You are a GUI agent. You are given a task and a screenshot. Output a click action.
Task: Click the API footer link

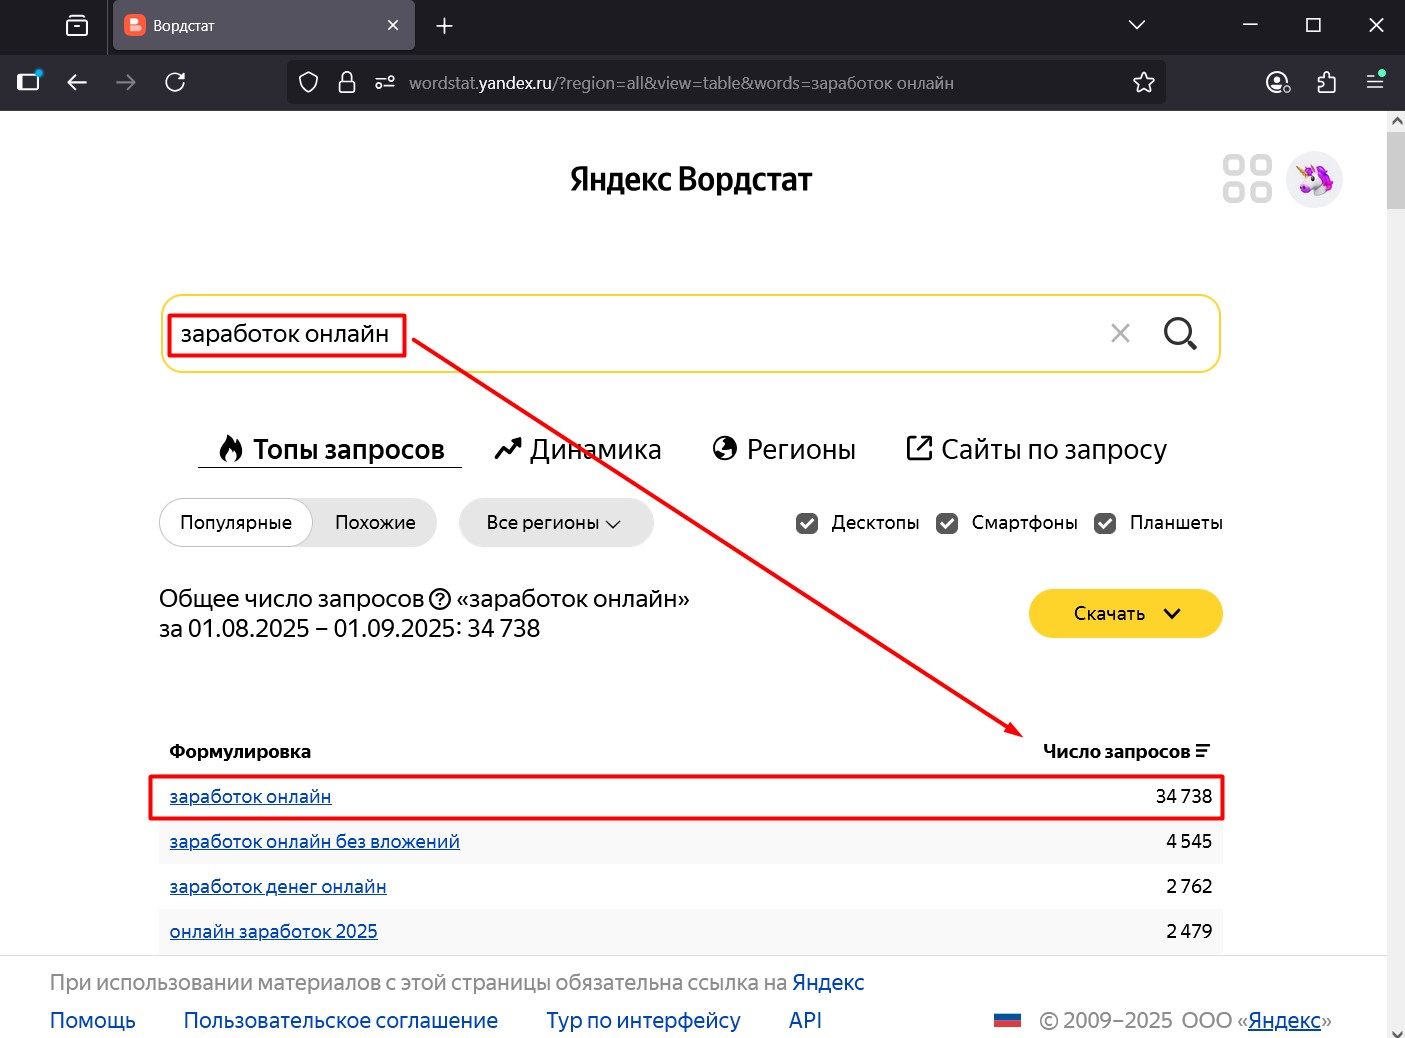[804, 1019]
